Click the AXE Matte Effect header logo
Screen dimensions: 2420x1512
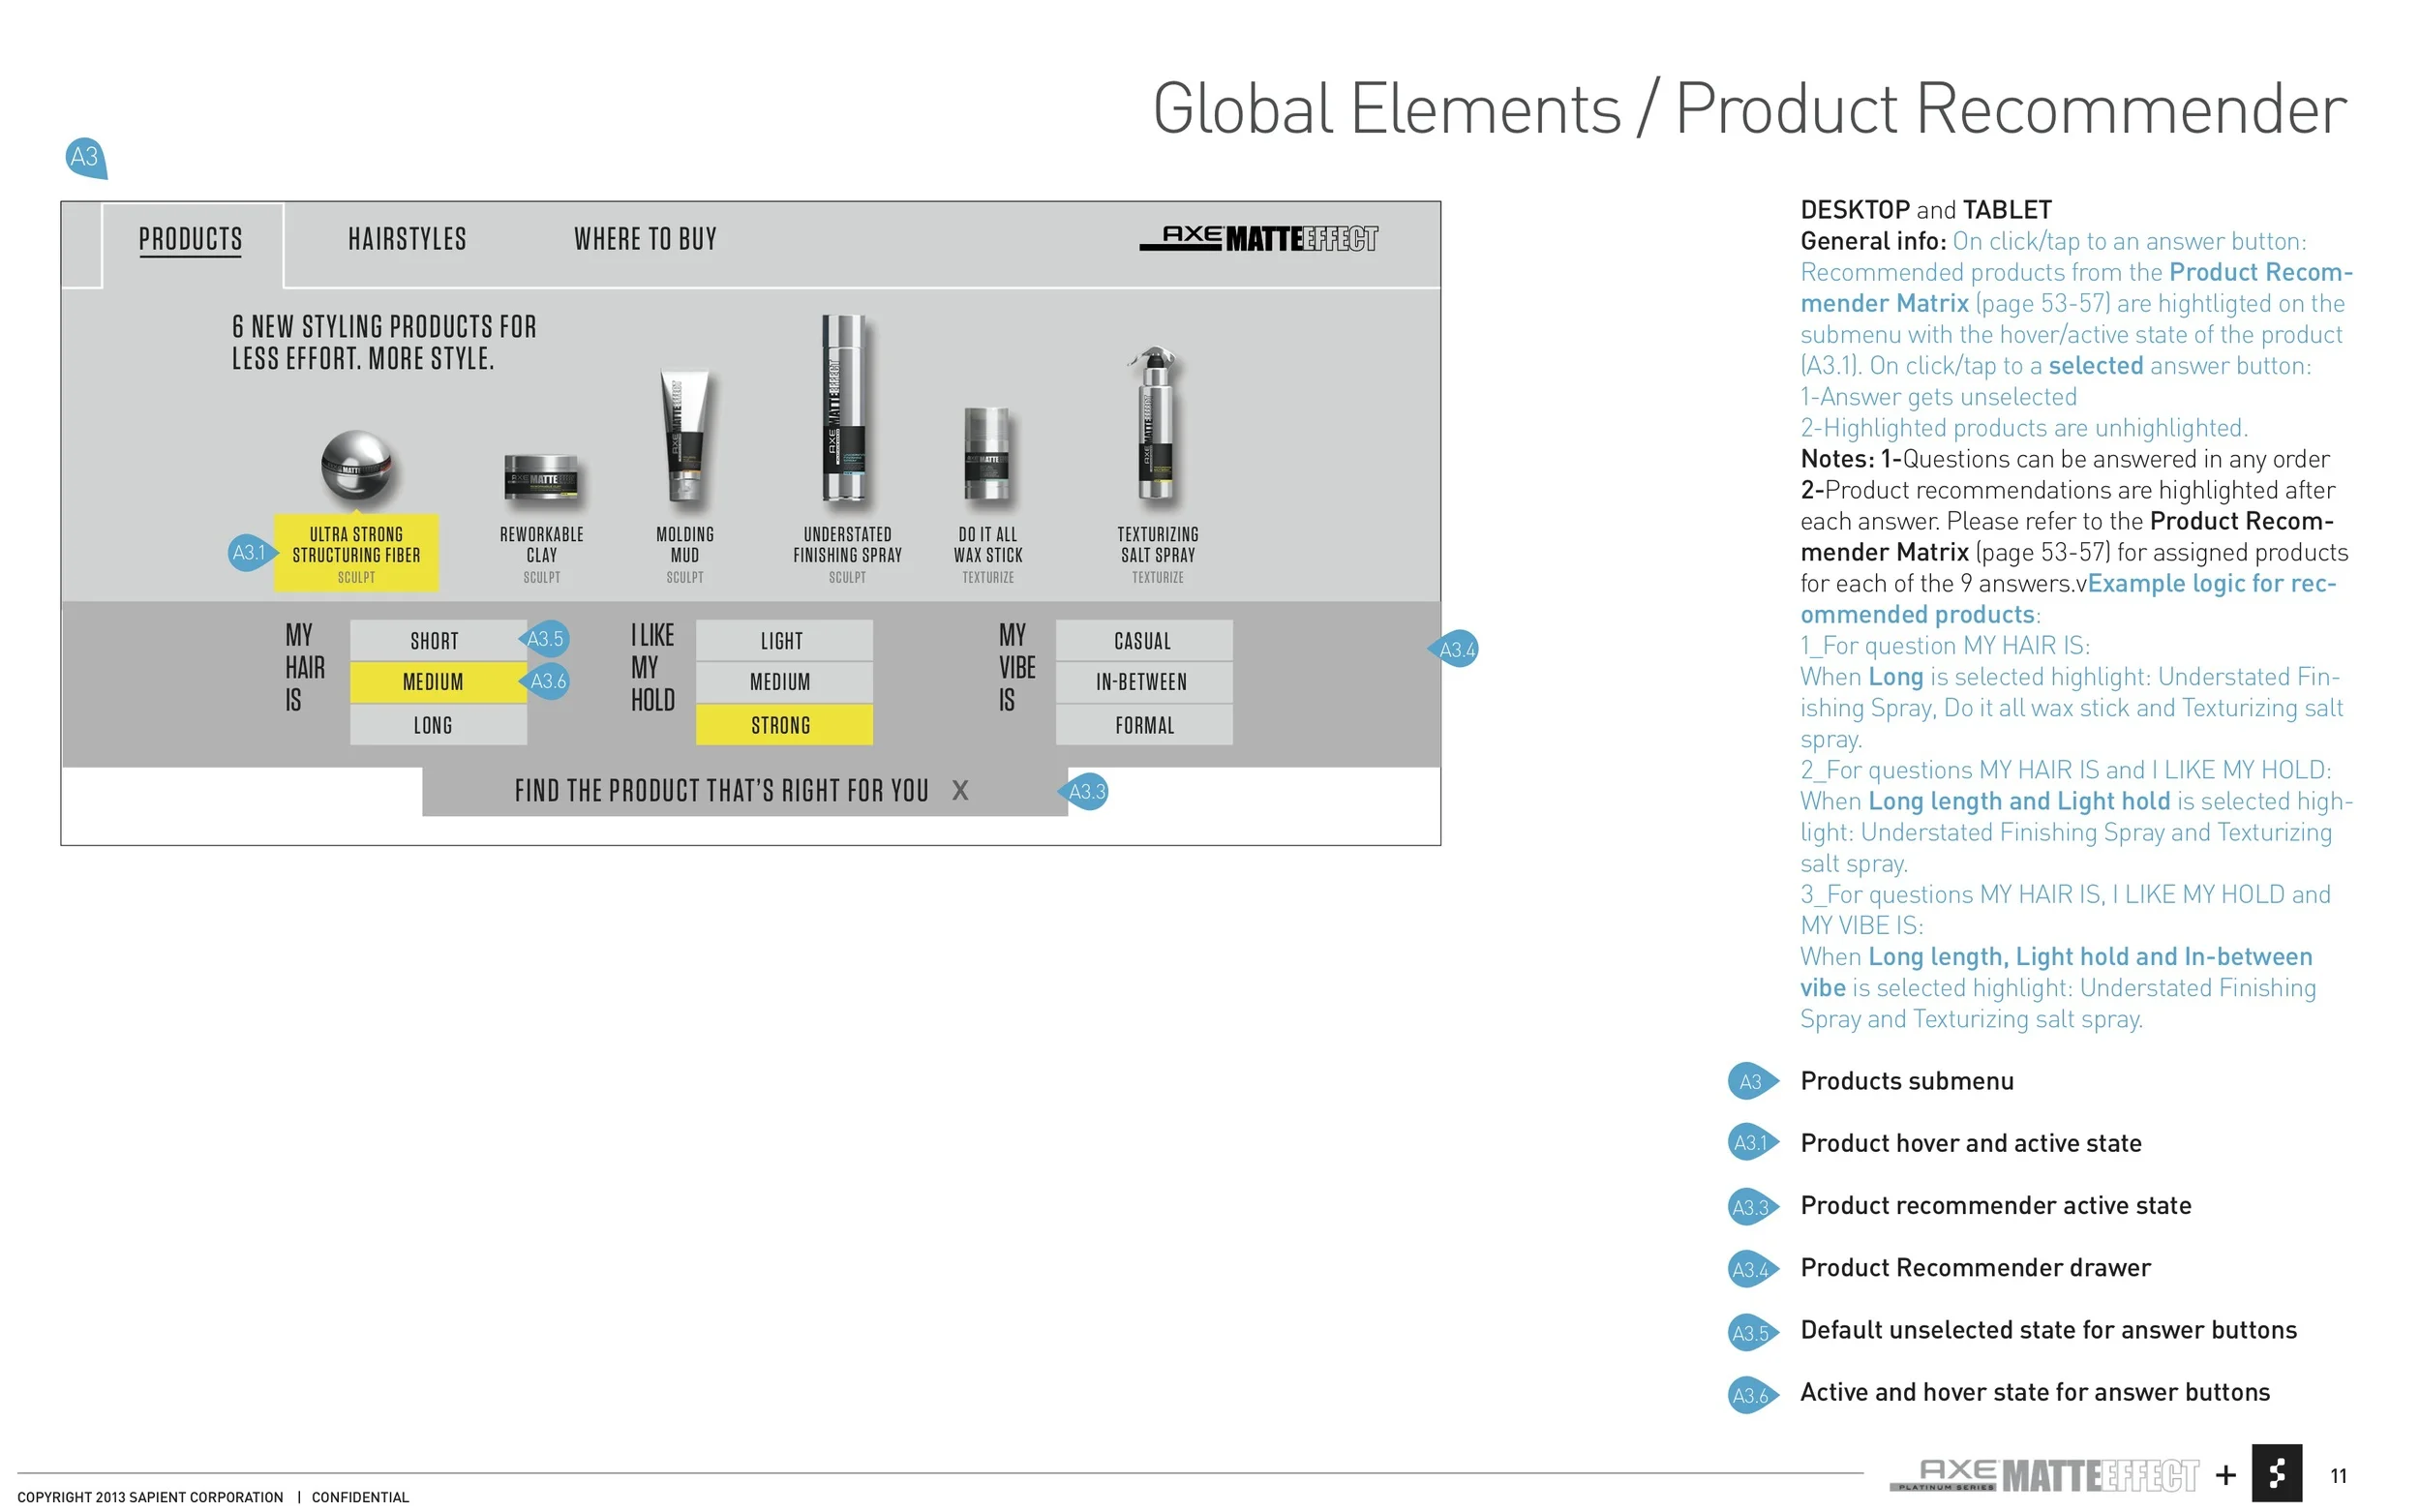click(x=1258, y=238)
